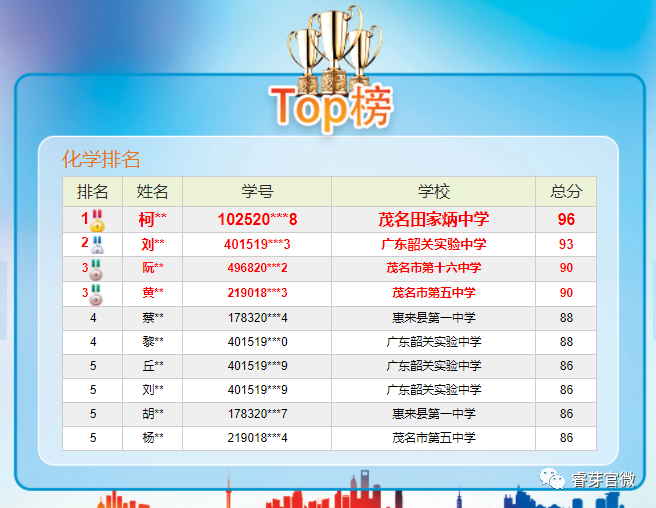Click score 86 in 丘** row
This screenshot has width=656, height=508.
[566, 366]
